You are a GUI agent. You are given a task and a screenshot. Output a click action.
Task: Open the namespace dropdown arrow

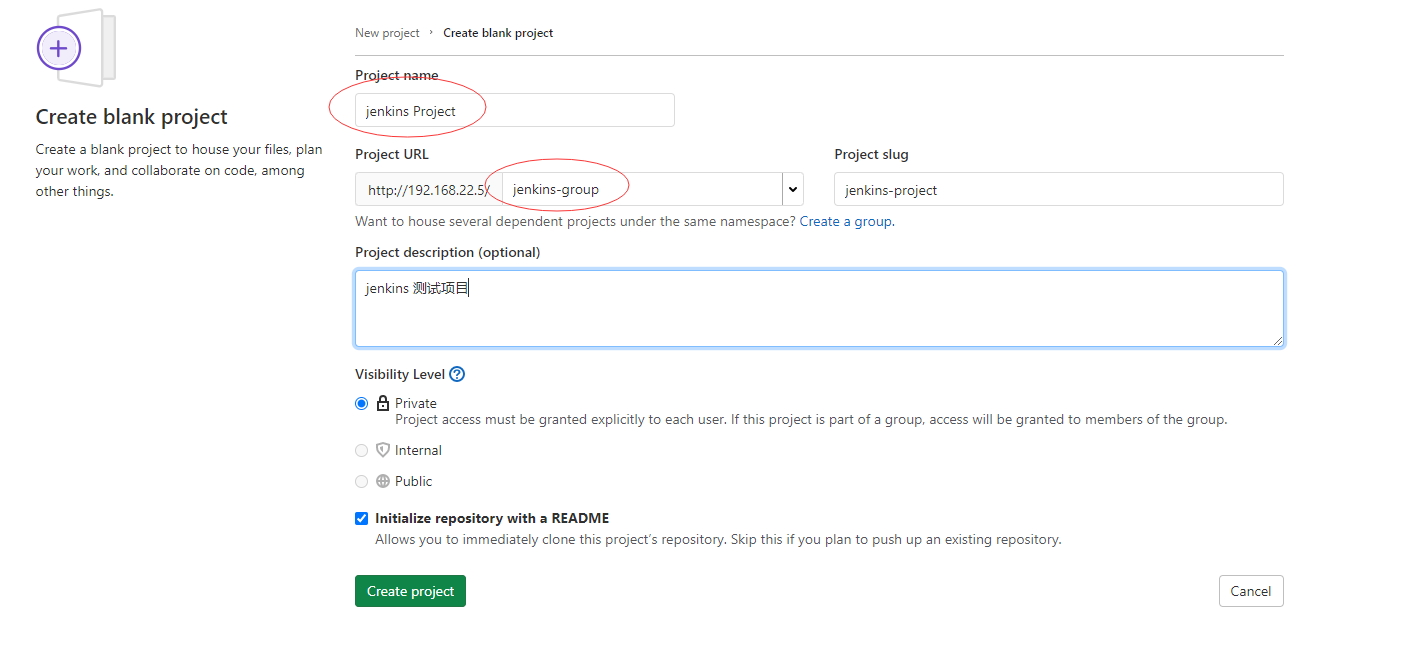click(x=793, y=189)
